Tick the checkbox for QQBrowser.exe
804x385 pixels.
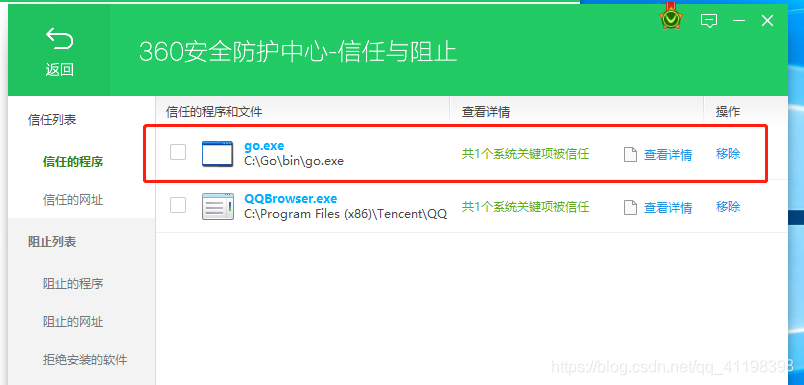point(178,205)
